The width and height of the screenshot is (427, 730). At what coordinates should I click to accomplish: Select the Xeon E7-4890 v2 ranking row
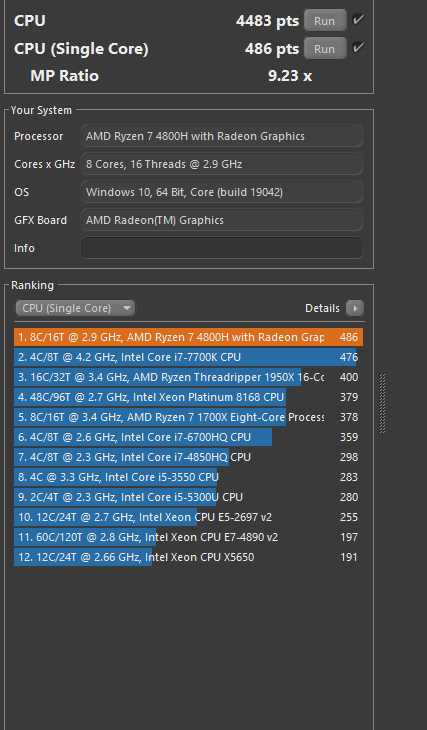pos(189,537)
